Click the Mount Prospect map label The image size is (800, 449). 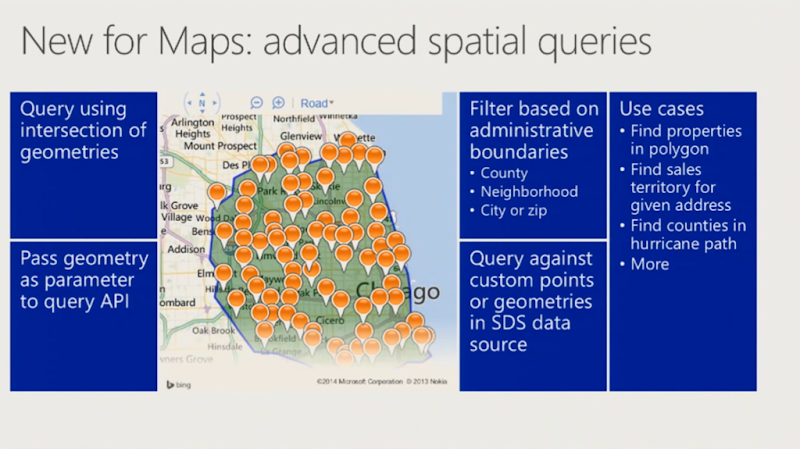[x=220, y=146]
